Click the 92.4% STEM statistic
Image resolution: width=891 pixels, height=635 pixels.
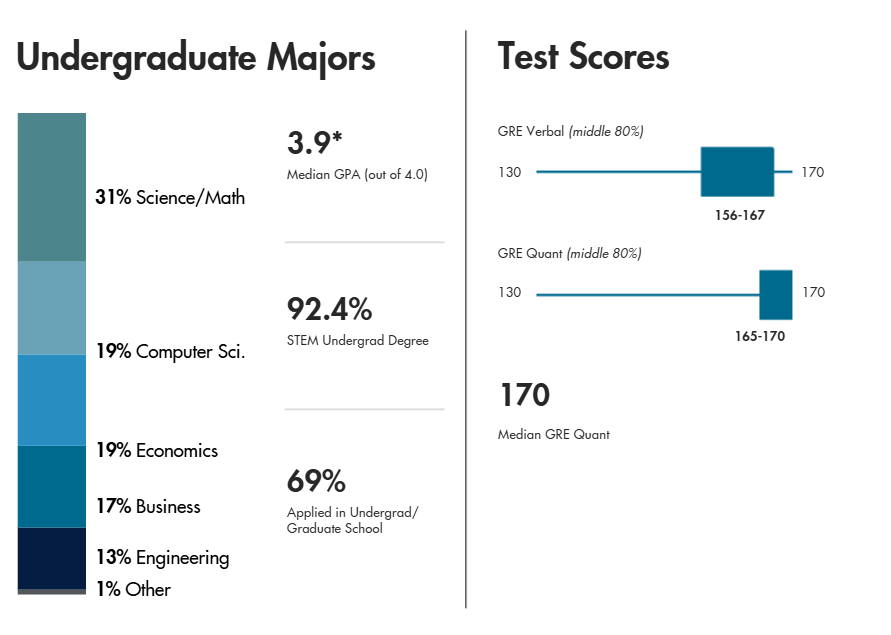tap(330, 309)
